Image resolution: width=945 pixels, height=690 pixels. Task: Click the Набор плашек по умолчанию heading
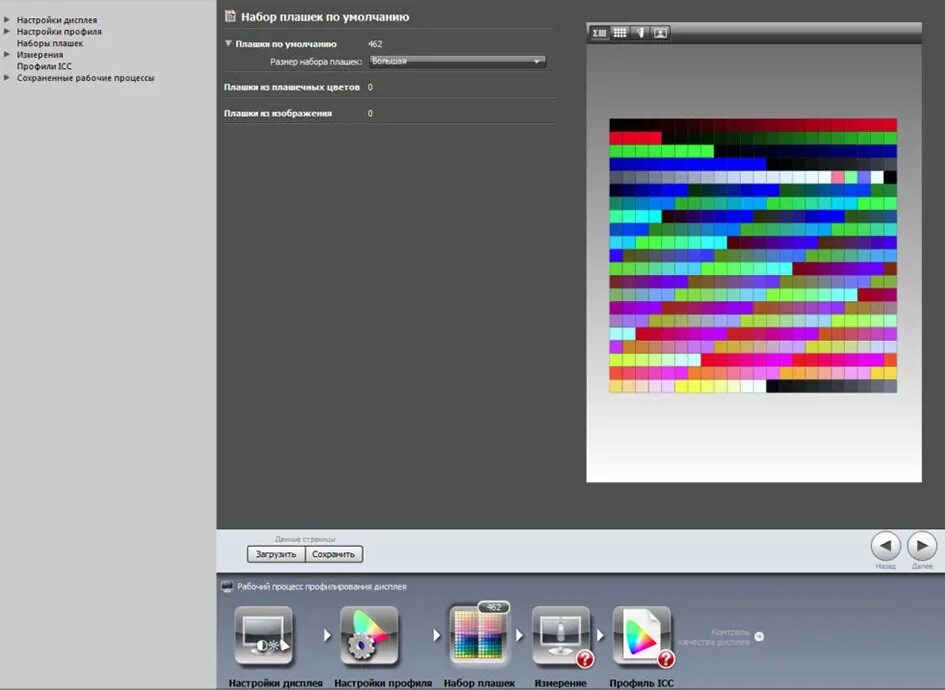(x=325, y=17)
